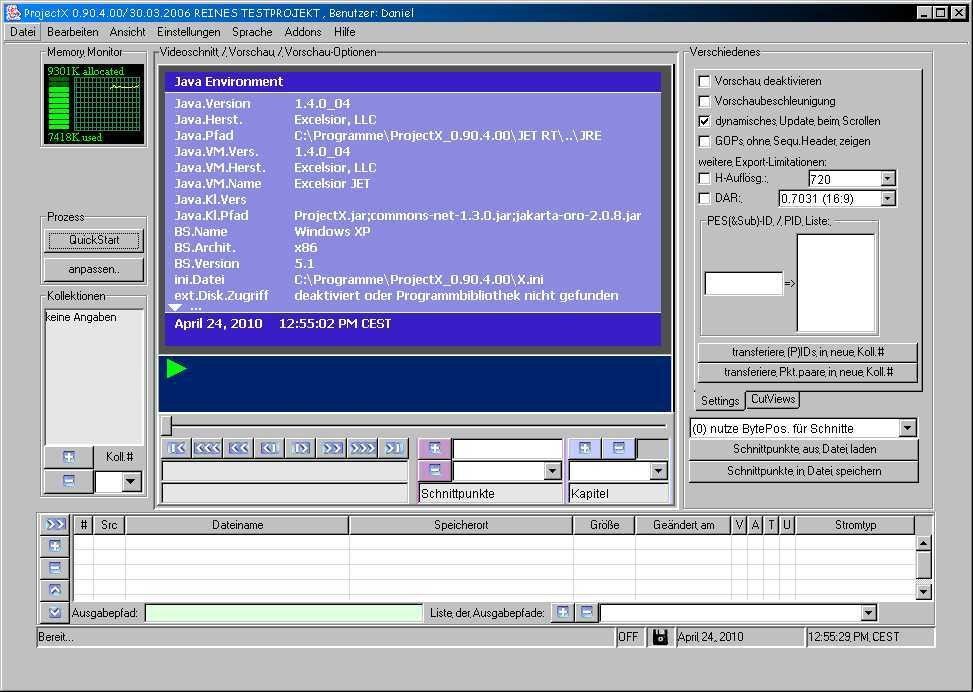Check the H-Auflösg. export limitation
The width and height of the screenshot is (973, 692).
704,178
